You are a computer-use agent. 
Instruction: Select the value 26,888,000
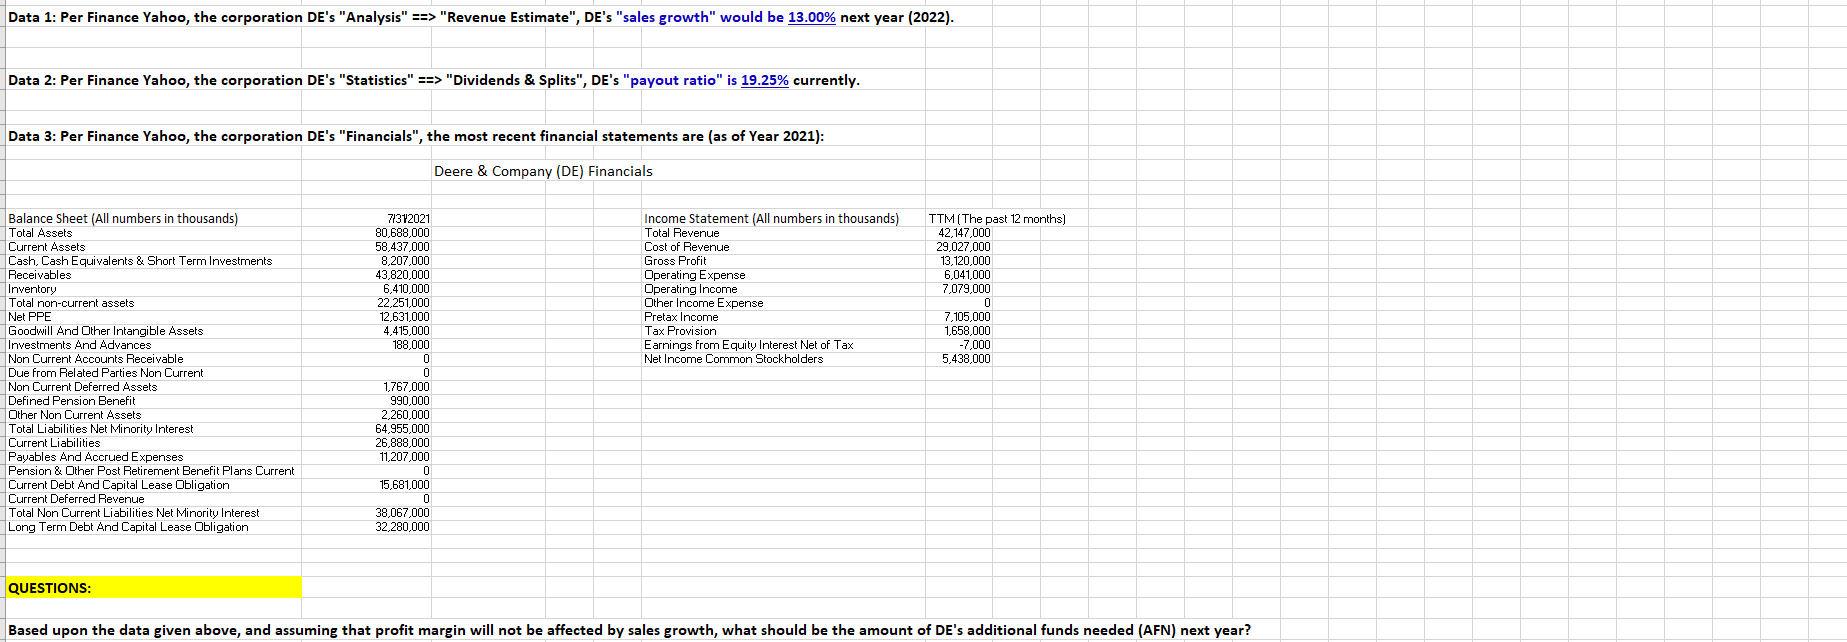[x=402, y=442]
